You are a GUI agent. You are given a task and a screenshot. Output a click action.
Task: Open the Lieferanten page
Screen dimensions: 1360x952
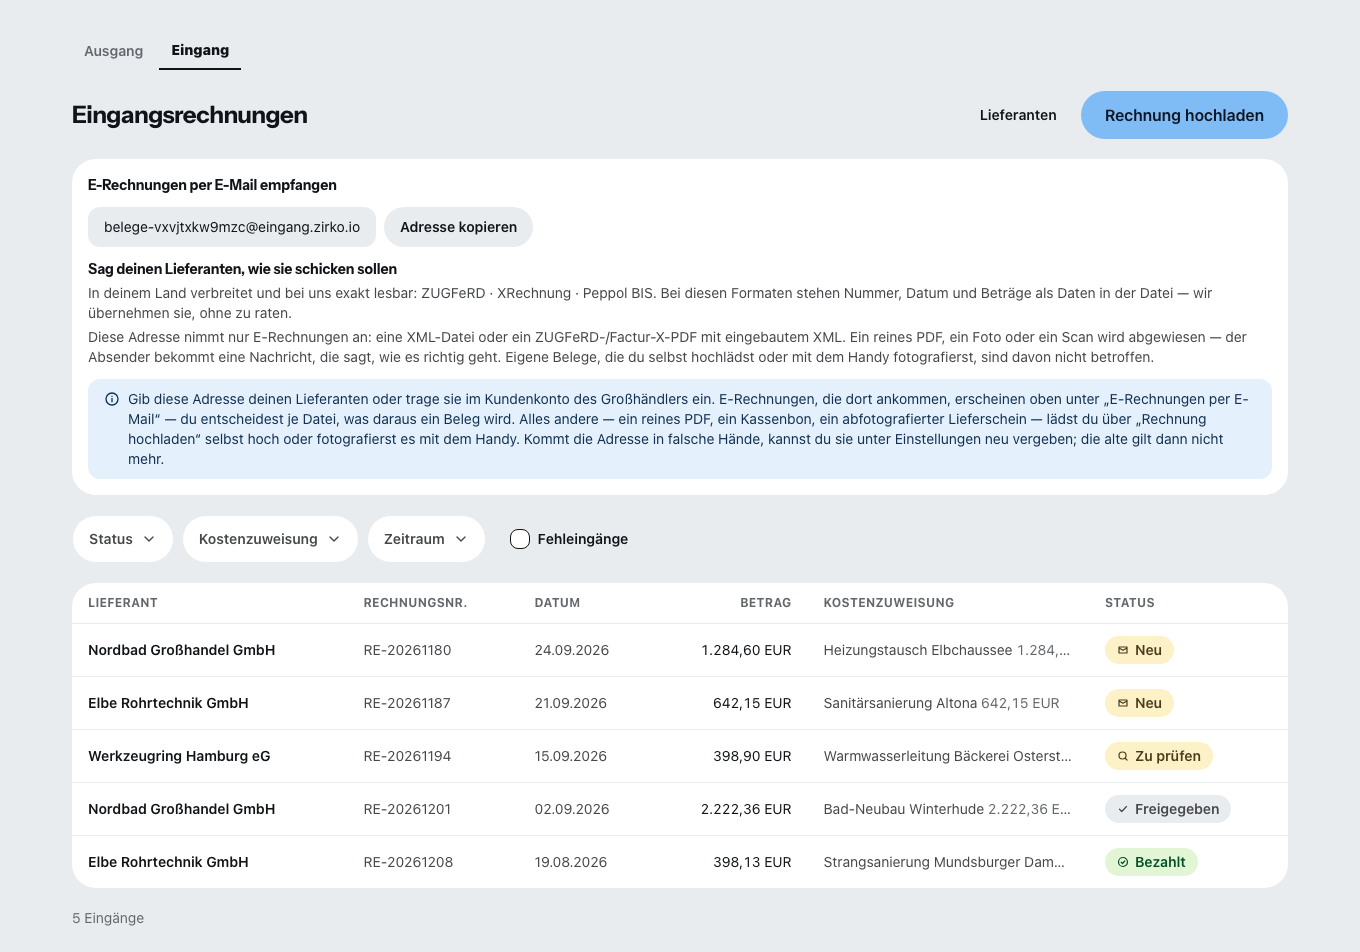[1018, 115]
